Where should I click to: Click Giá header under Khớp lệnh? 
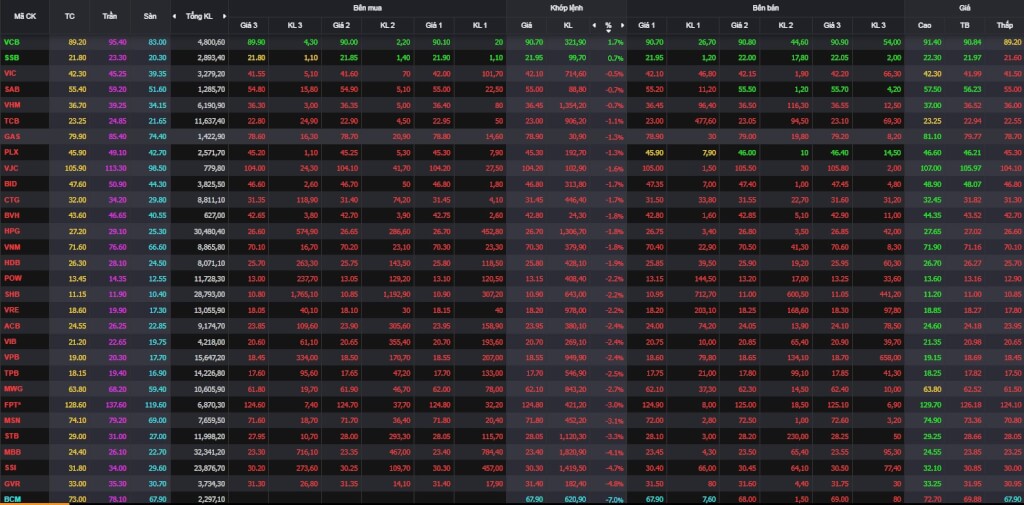[526, 25]
